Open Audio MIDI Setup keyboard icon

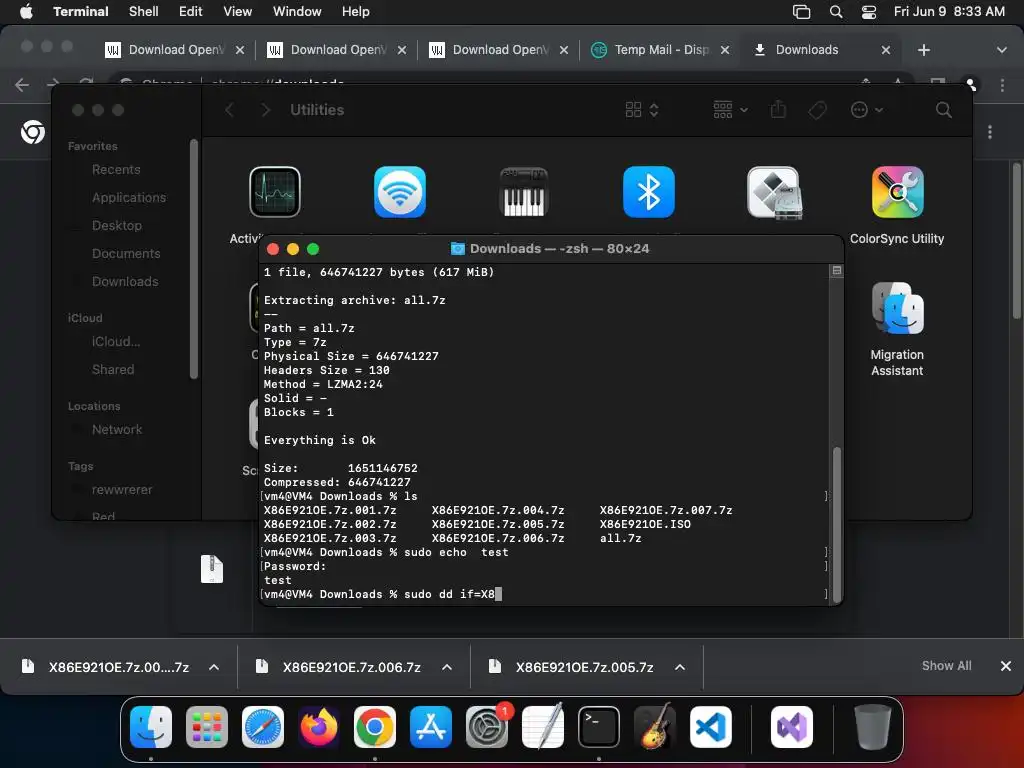[x=524, y=192]
